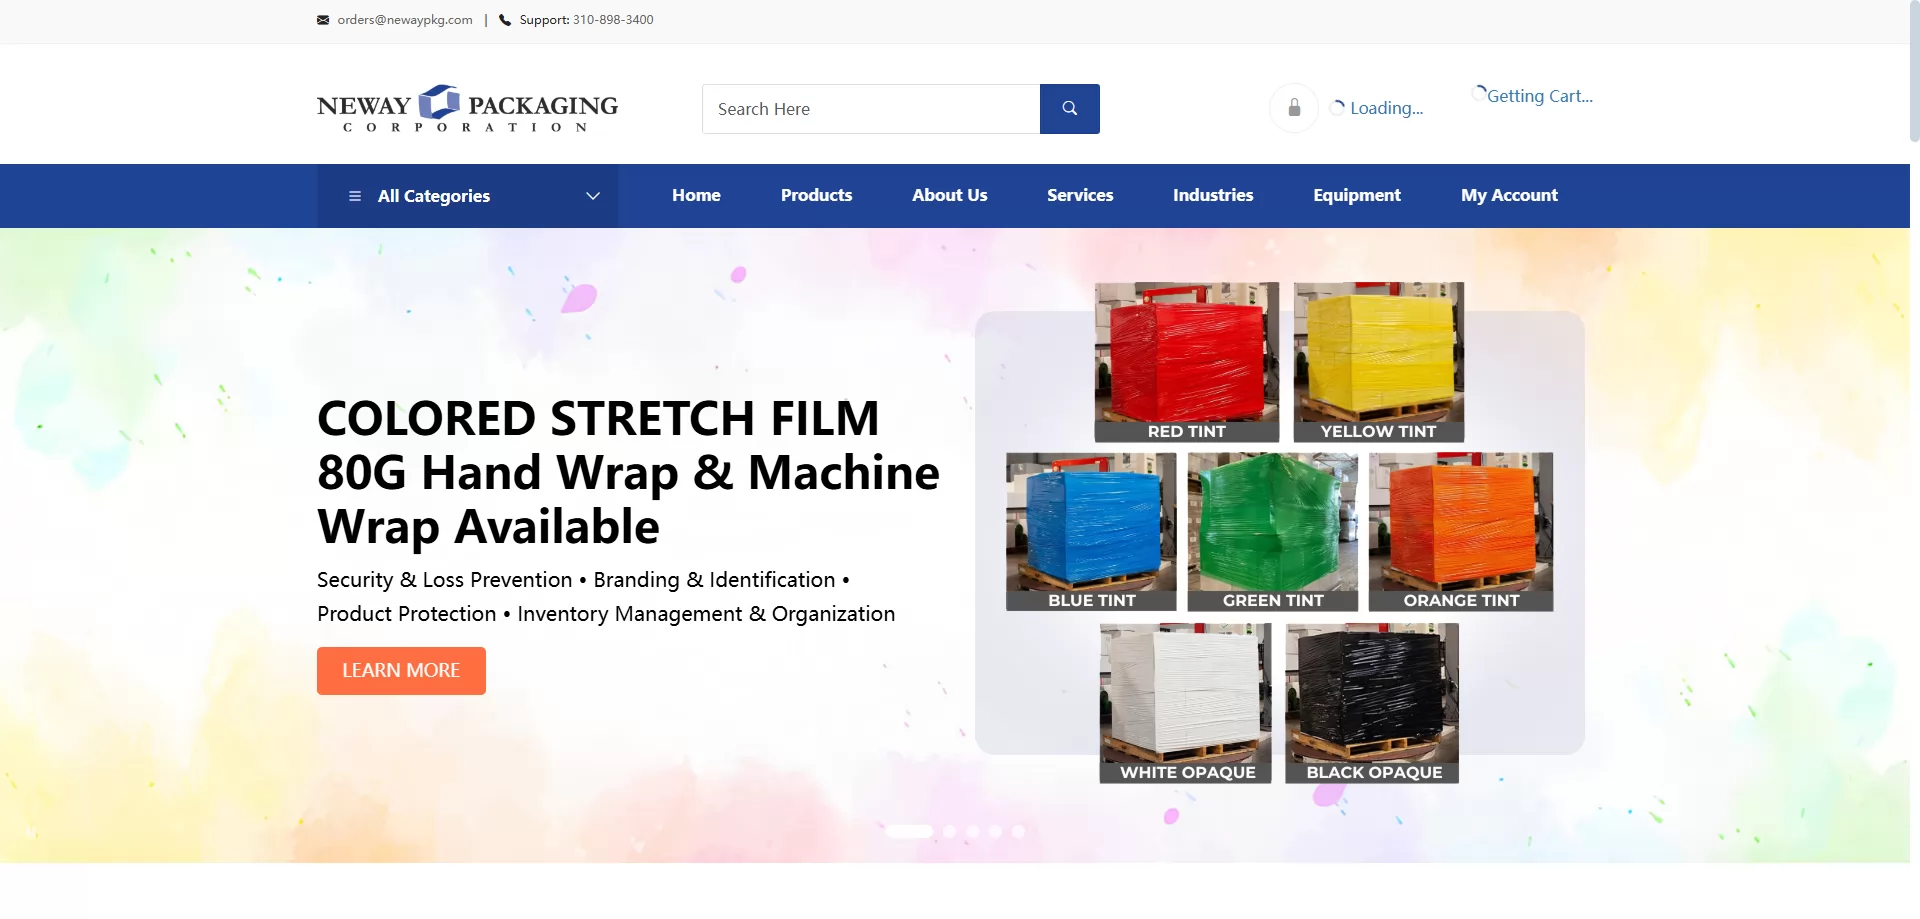
Task: Click the Black Opaque pallet thumbnail
Action: [1372, 702]
